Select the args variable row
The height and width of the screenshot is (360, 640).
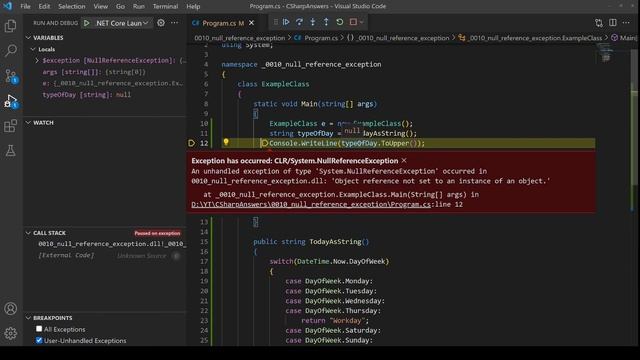tap(105, 72)
